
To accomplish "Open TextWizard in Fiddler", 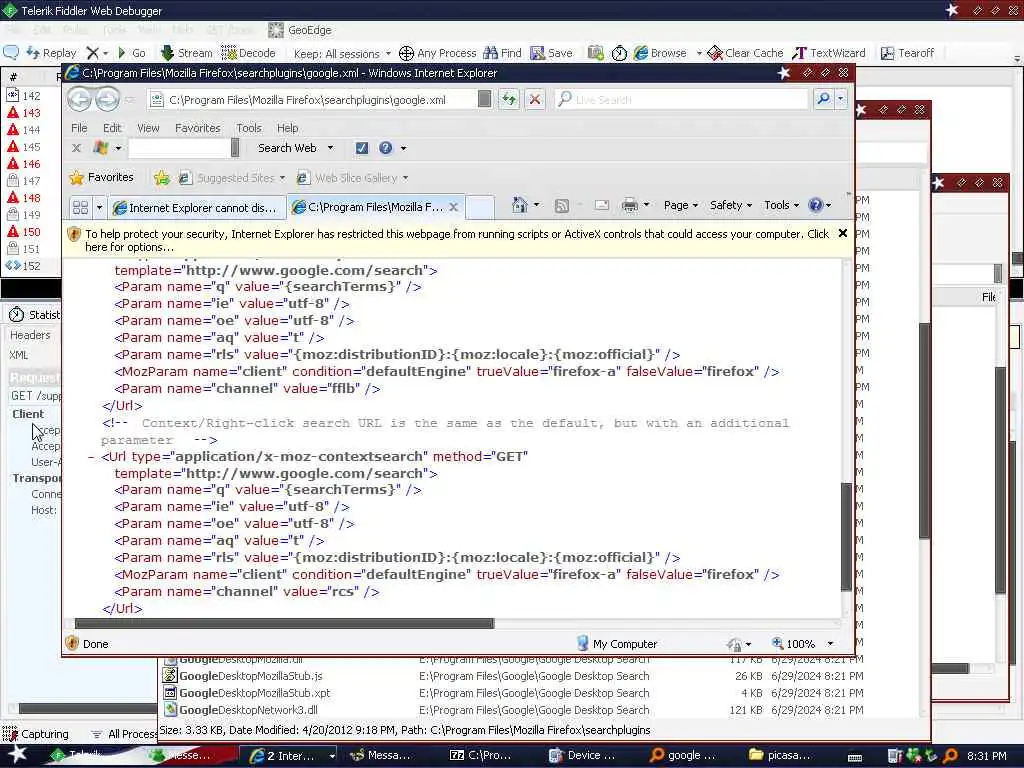I will point(829,53).
